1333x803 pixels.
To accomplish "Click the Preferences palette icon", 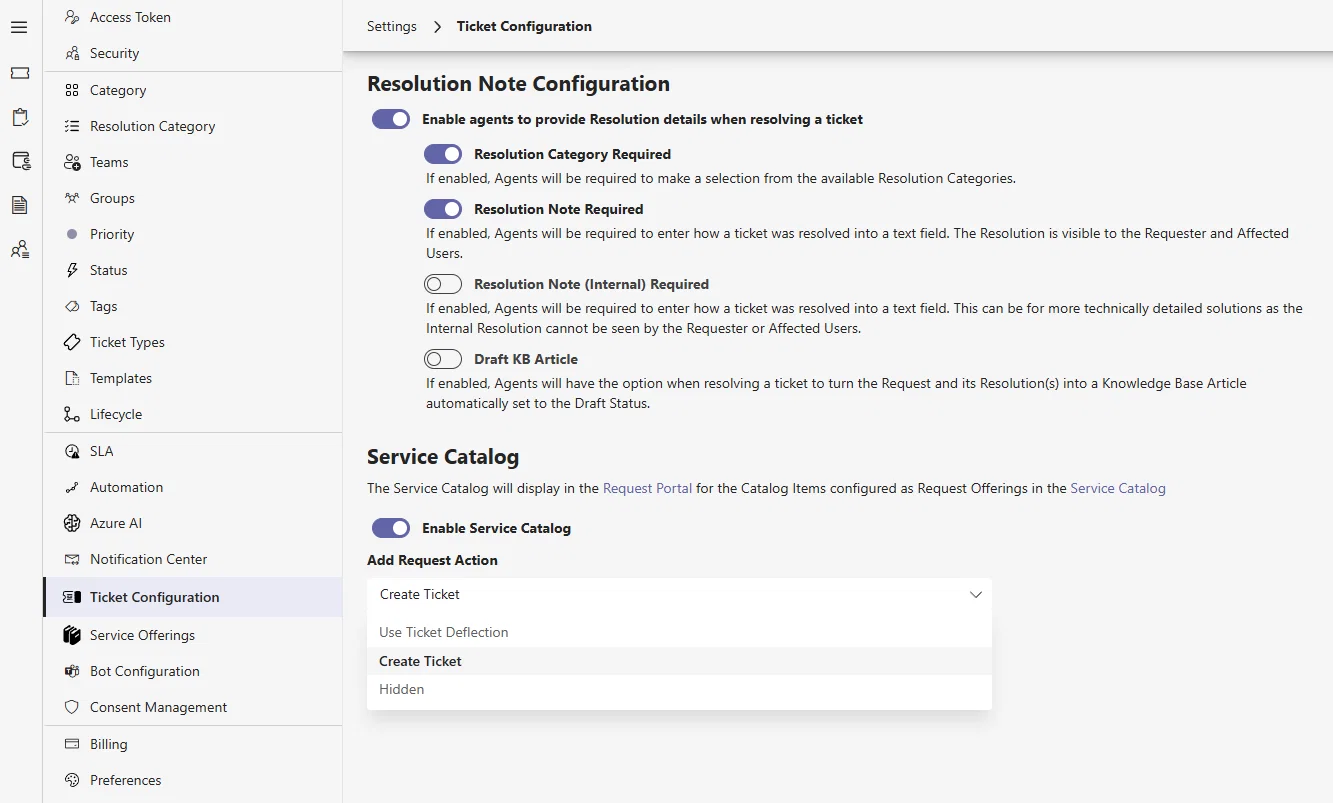I will coord(72,780).
